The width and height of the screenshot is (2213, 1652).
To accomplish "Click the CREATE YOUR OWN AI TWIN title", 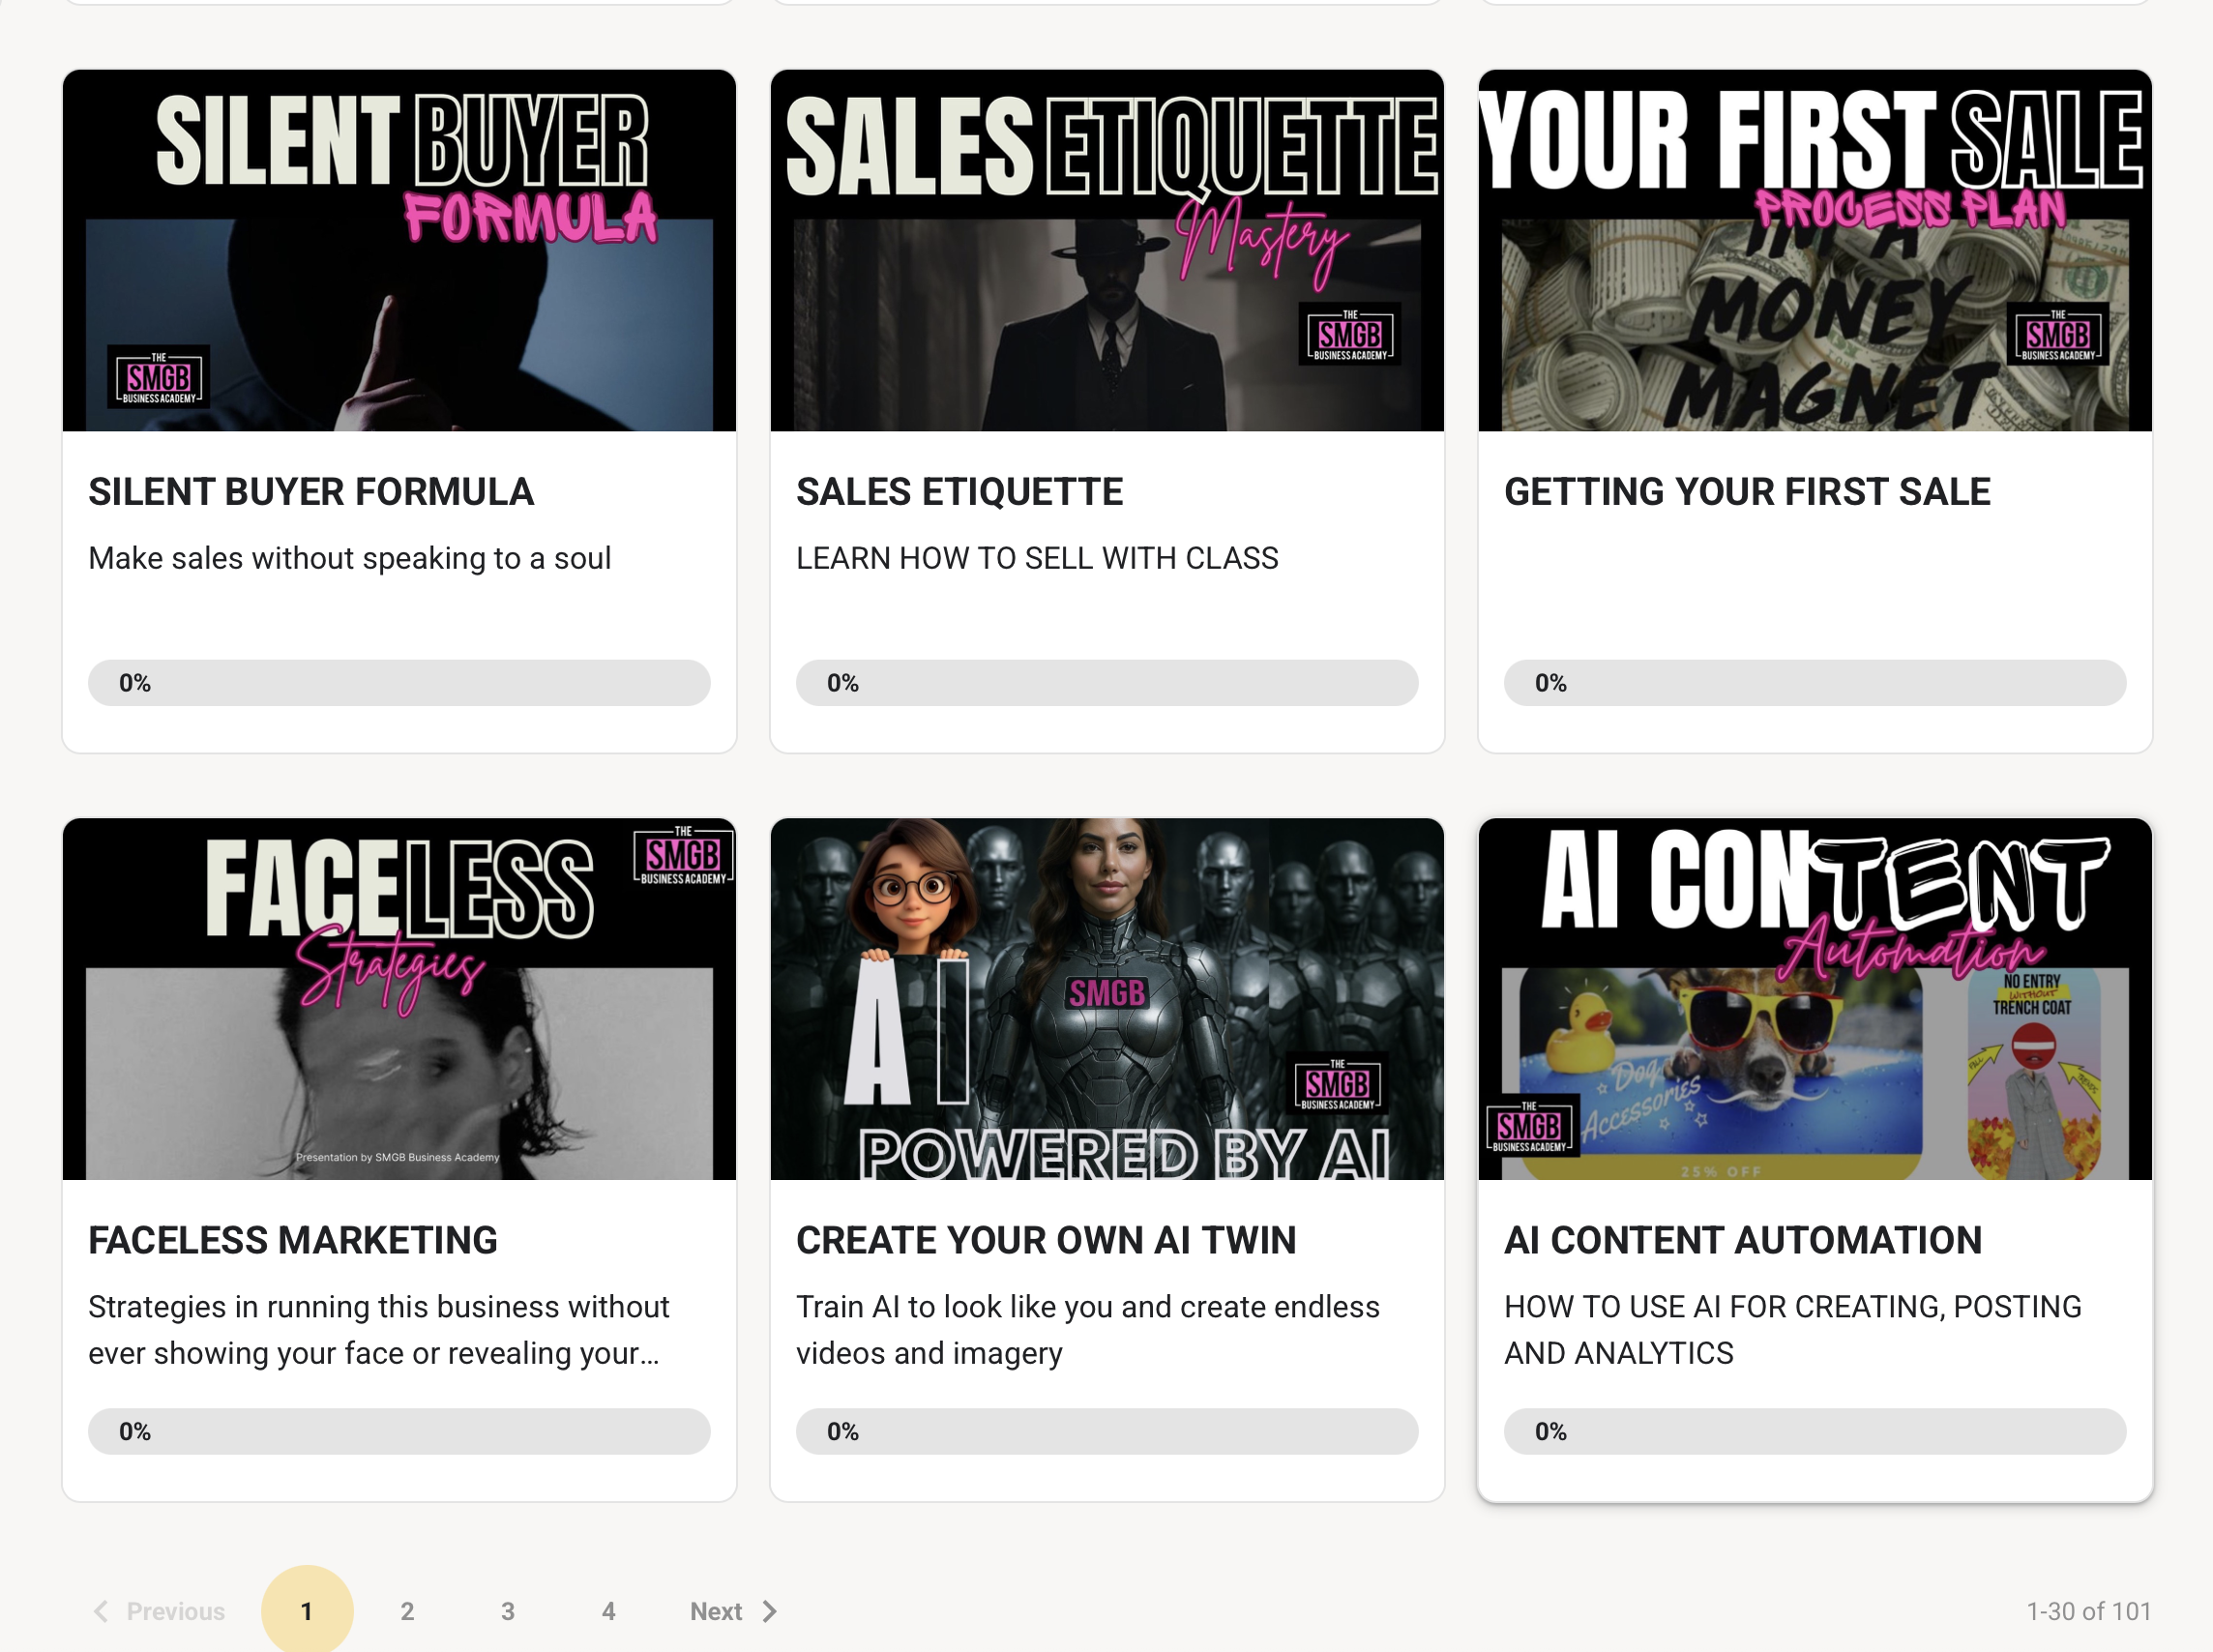I will pos(1045,1239).
